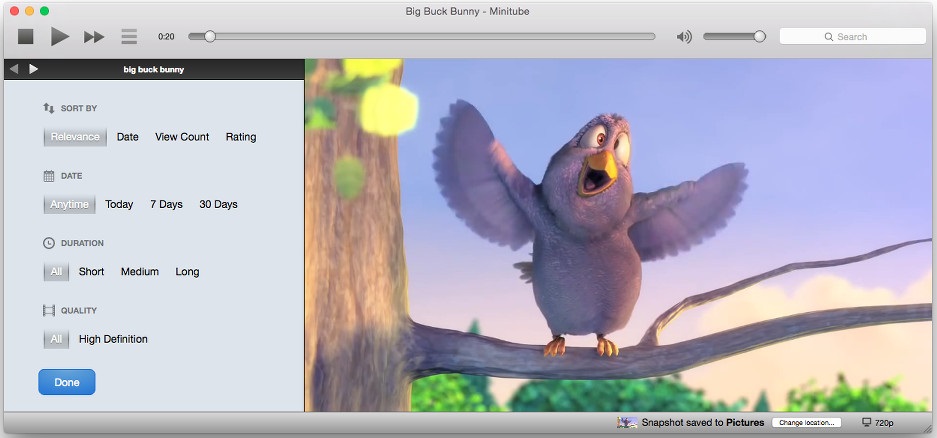Click the Sort By arrows icon
This screenshot has width=937, height=438.
48,108
